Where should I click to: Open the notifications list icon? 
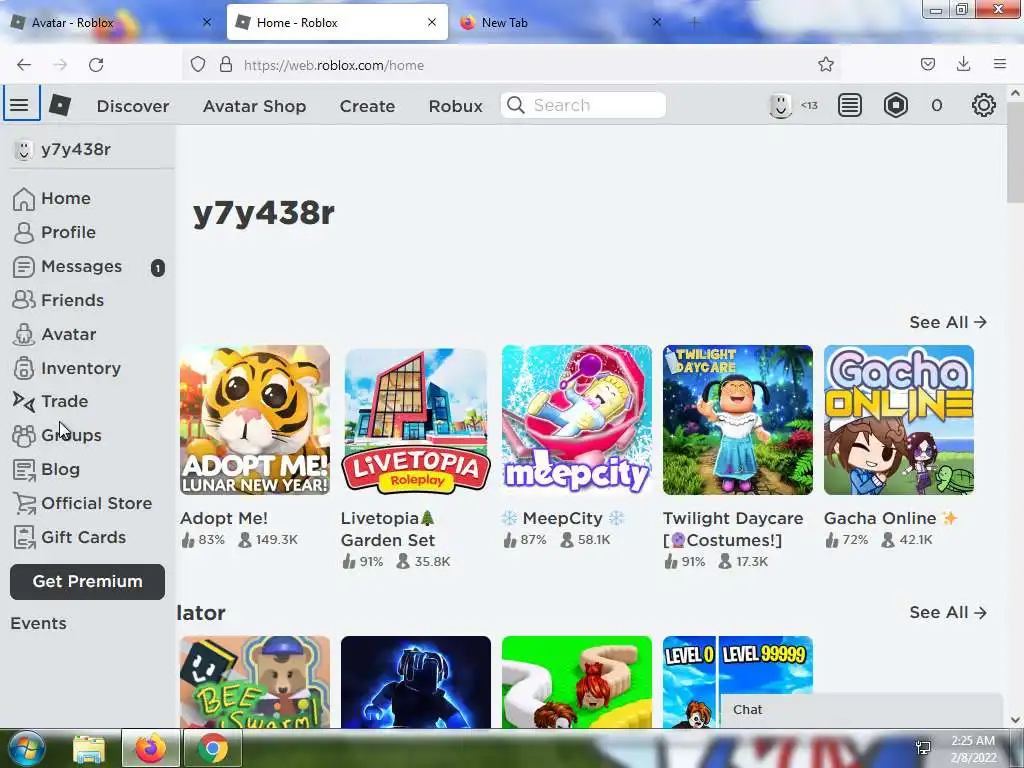click(x=850, y=105)
